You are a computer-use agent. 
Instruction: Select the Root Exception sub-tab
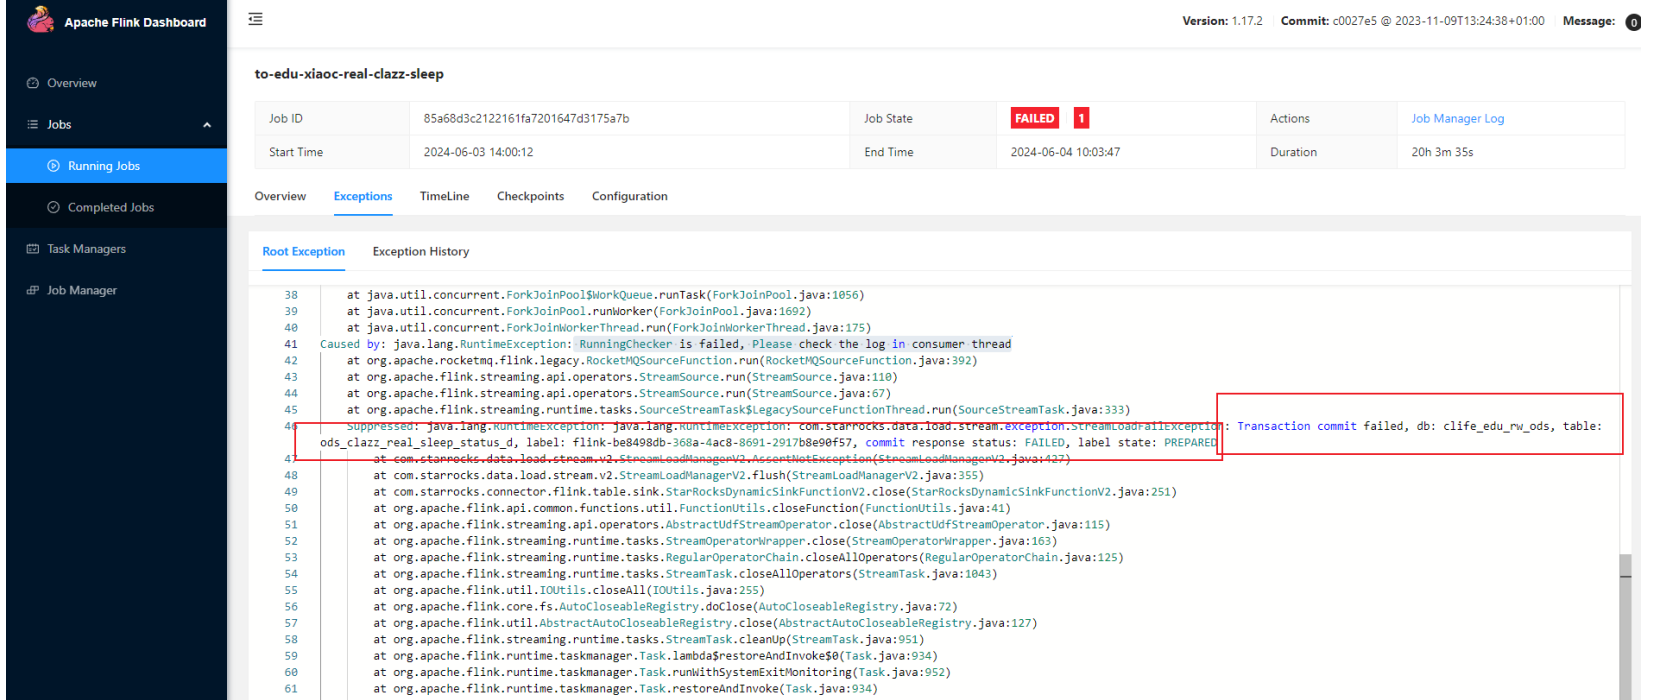tap(304, 251)
